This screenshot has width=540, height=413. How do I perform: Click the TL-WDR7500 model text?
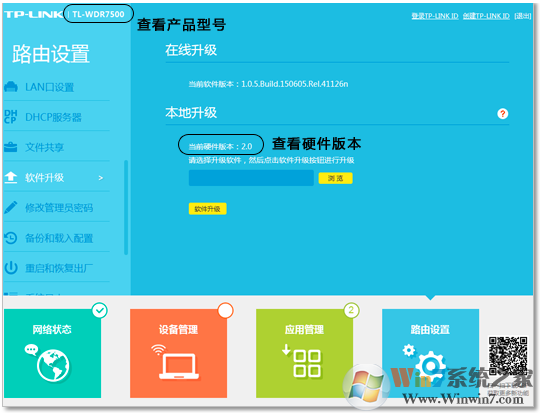click(98, 14)
